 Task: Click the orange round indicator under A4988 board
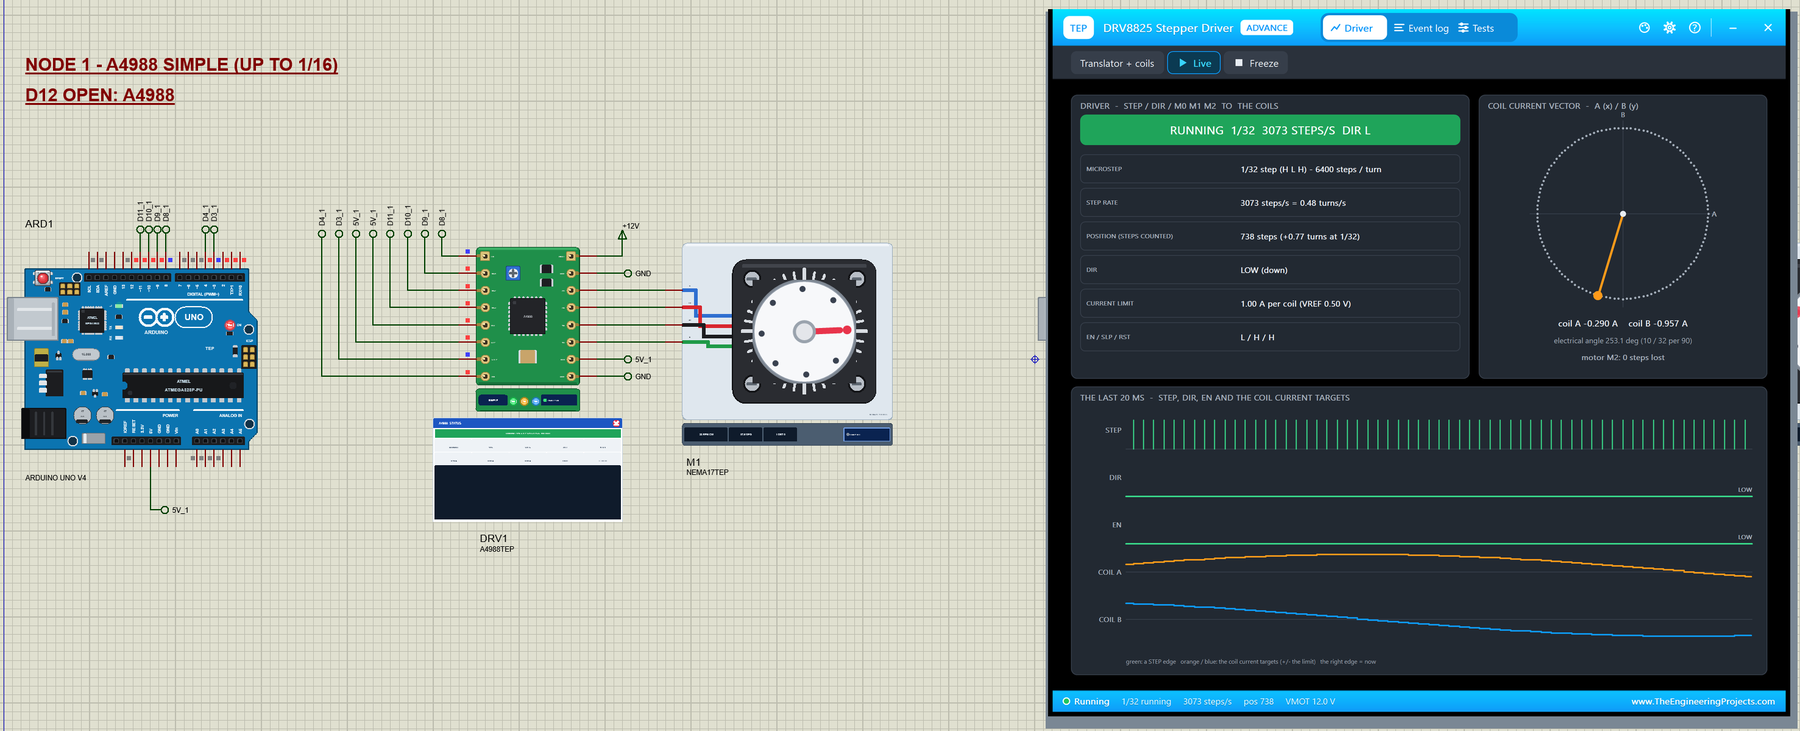[524, 401]
